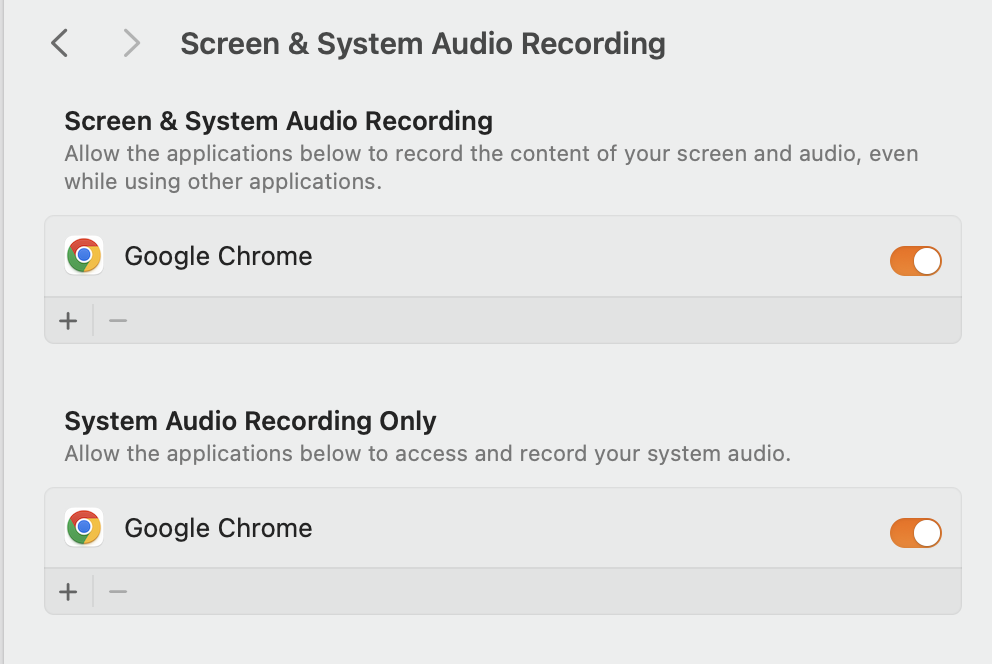Select Google Chrome label in the audio-only list
Image resolution: width=992 pixels, height=664 pixels.
(218, 528)
